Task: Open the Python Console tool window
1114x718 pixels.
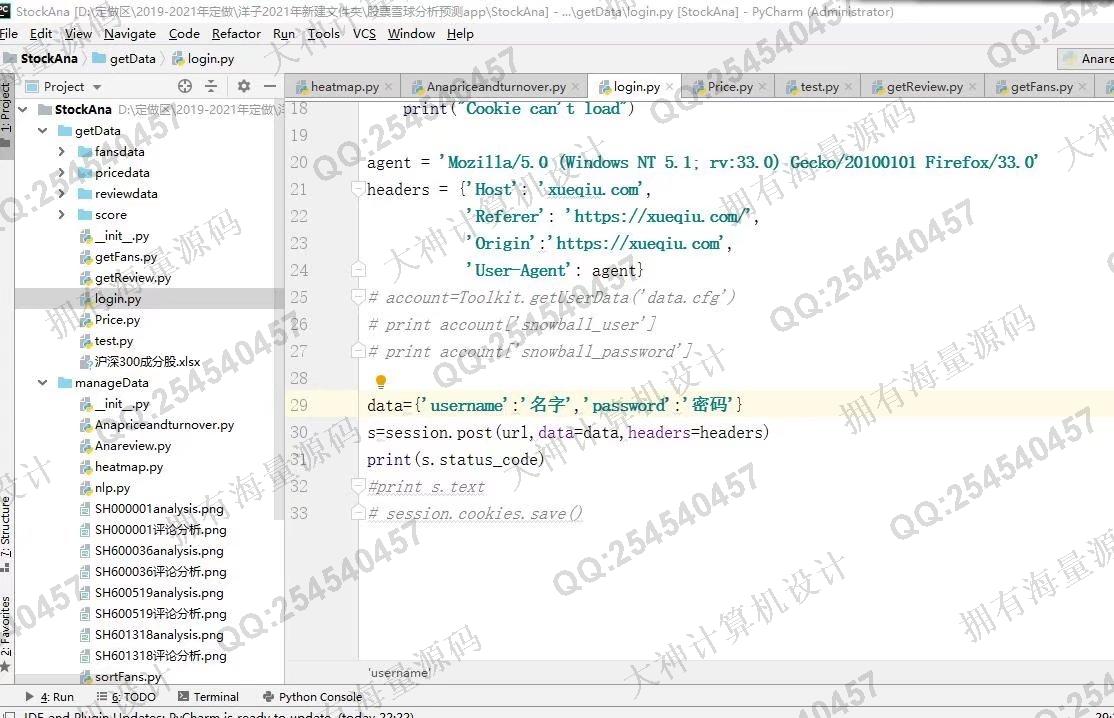Action: click(x=313, y=697)
